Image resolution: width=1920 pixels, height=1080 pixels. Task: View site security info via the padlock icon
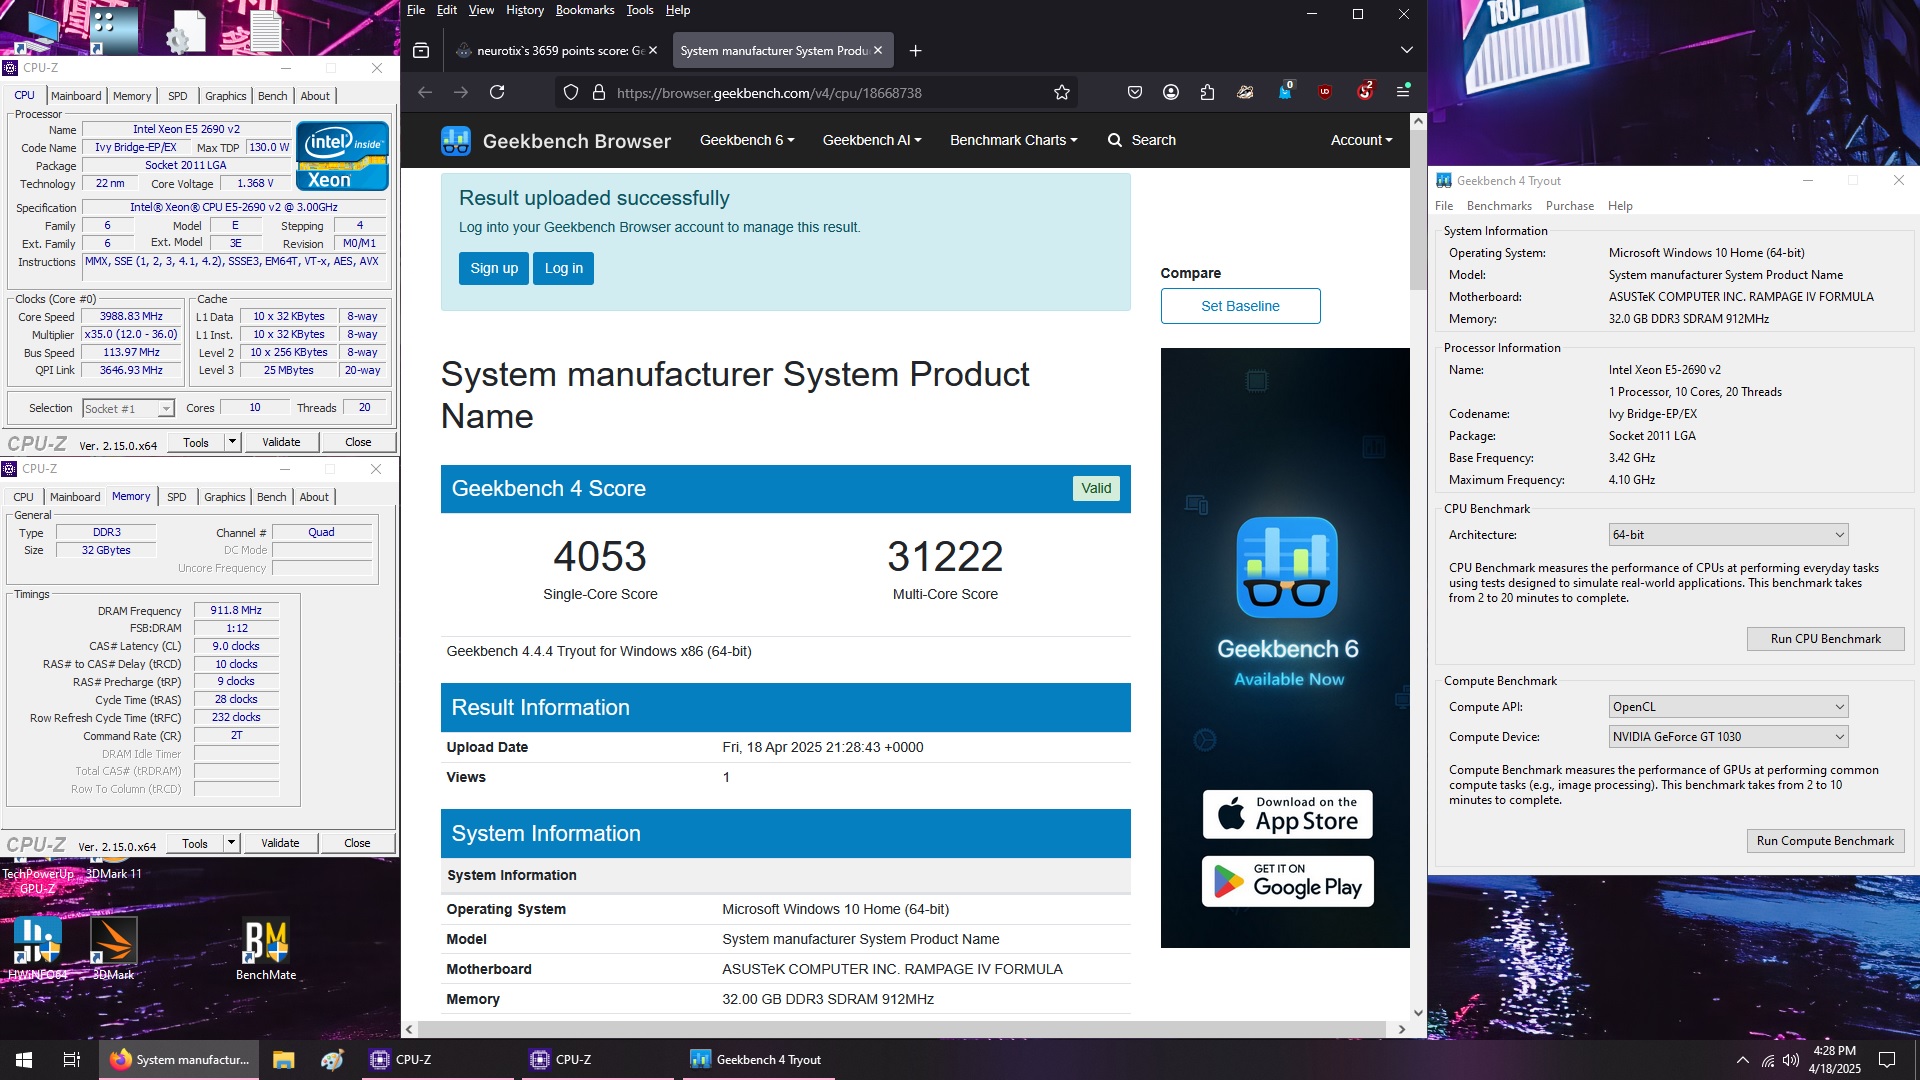click(599, 92)
